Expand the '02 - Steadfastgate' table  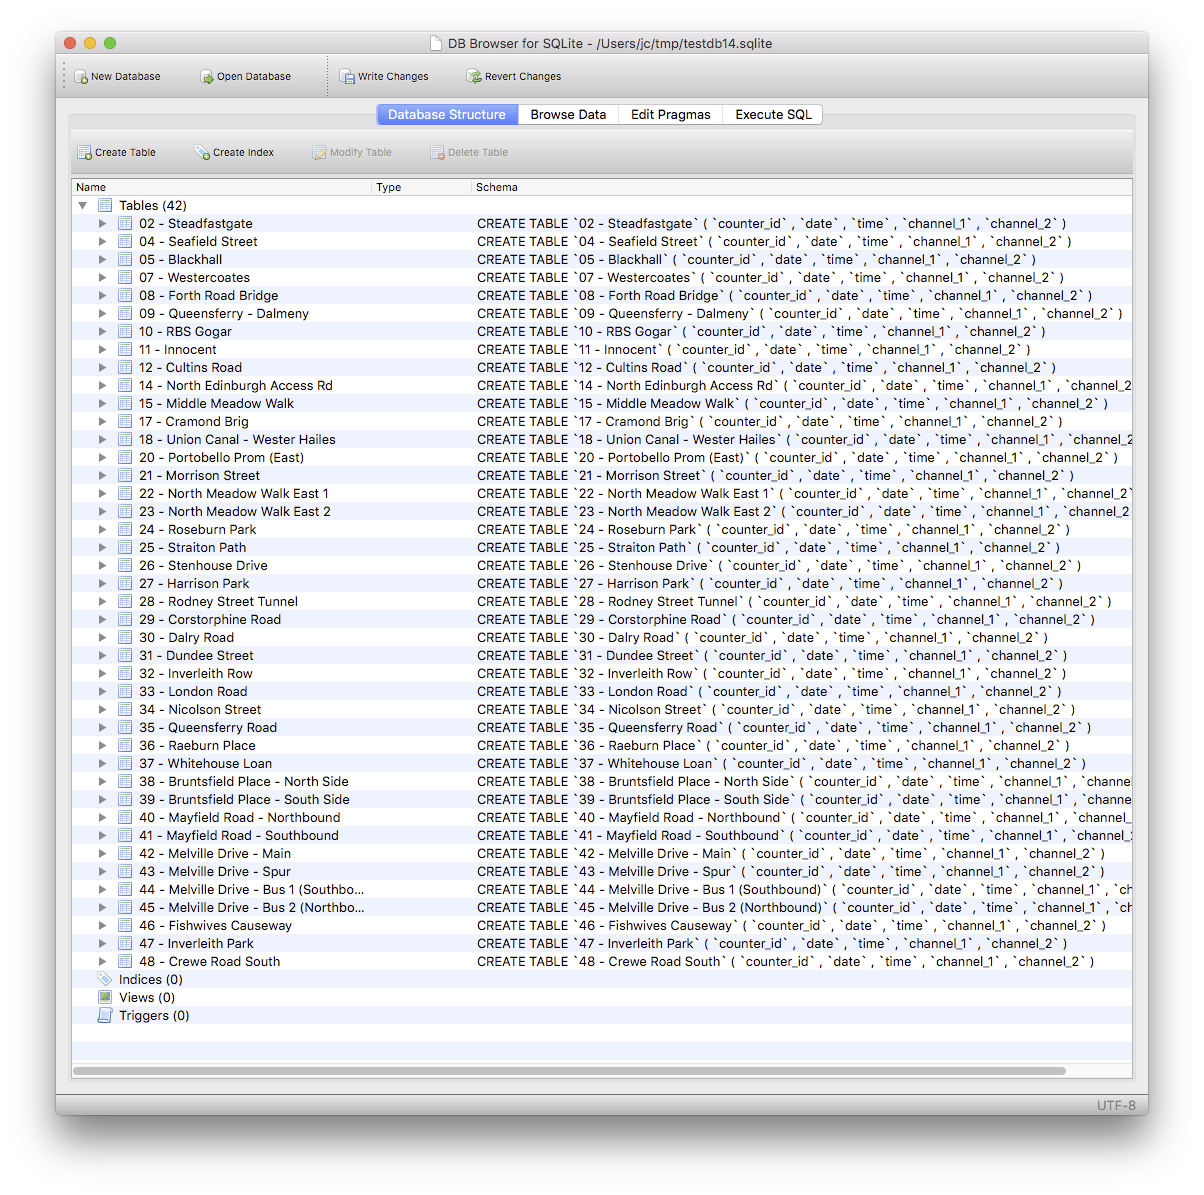point(102,223)
